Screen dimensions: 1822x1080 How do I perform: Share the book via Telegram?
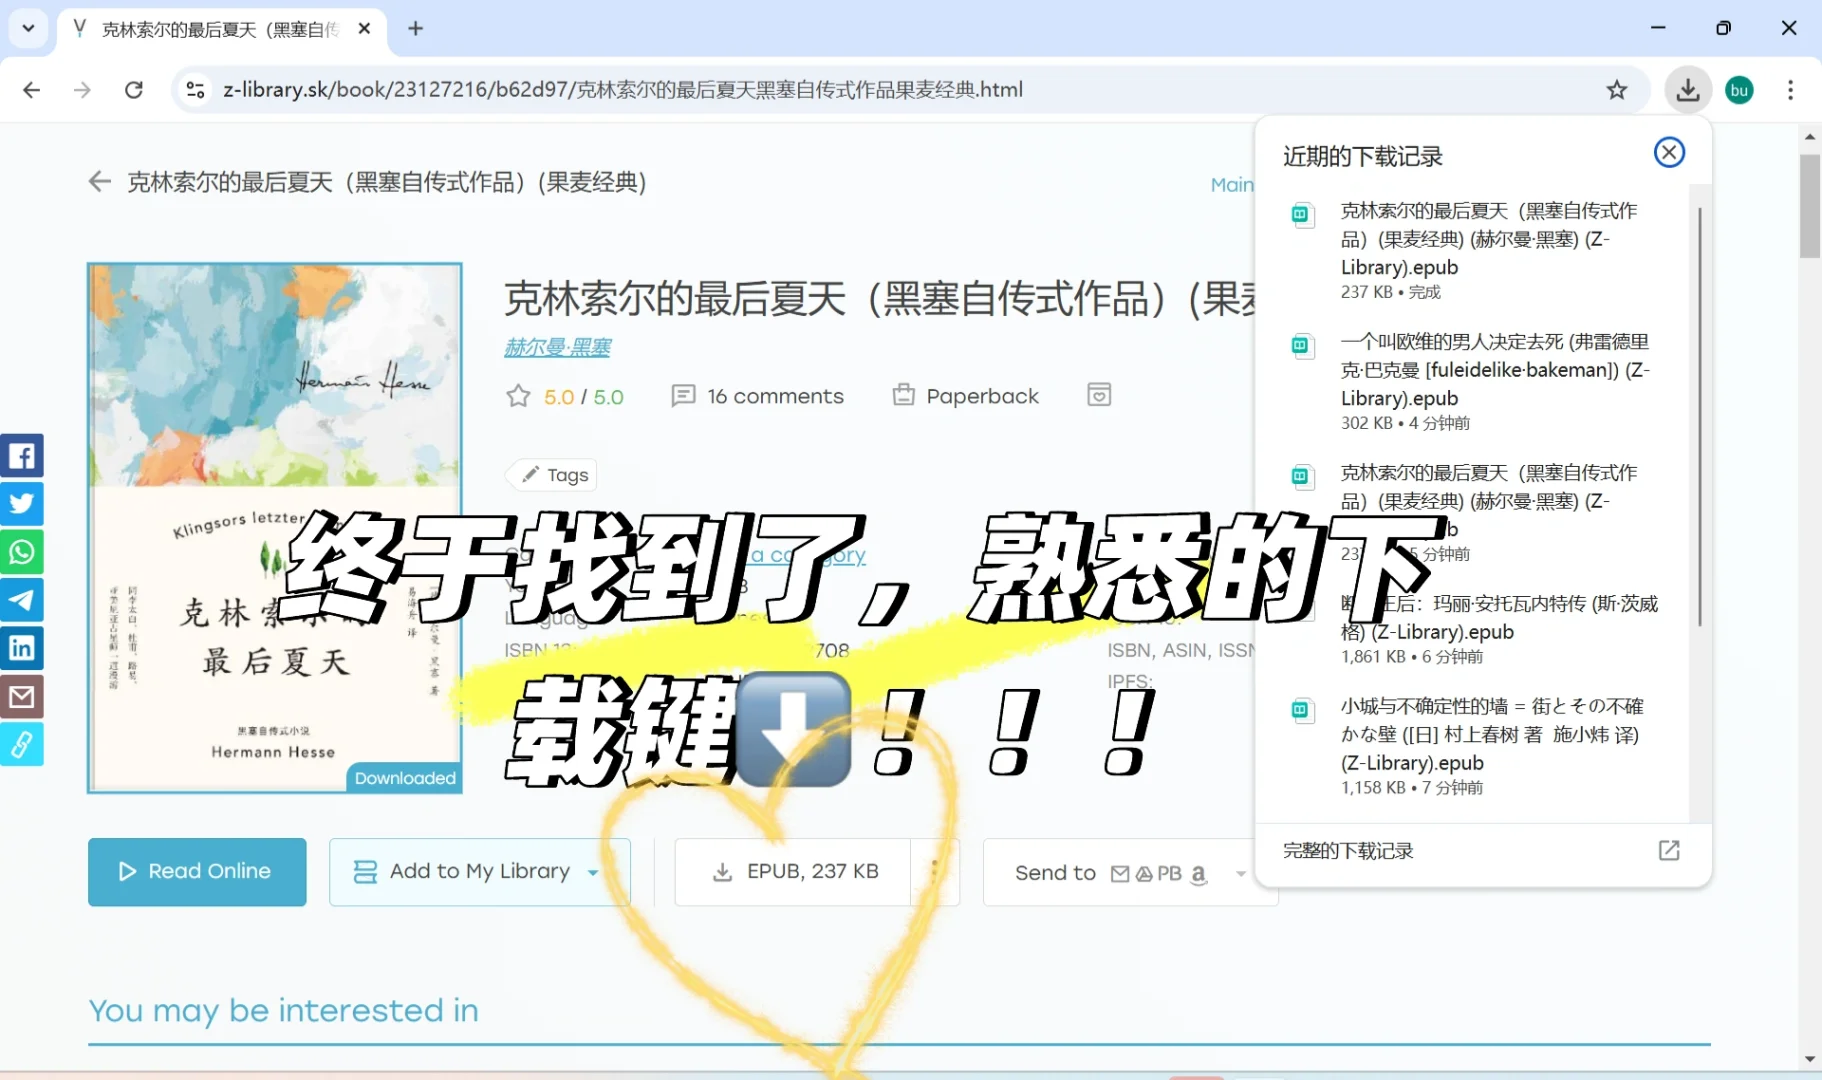point(22,600)
